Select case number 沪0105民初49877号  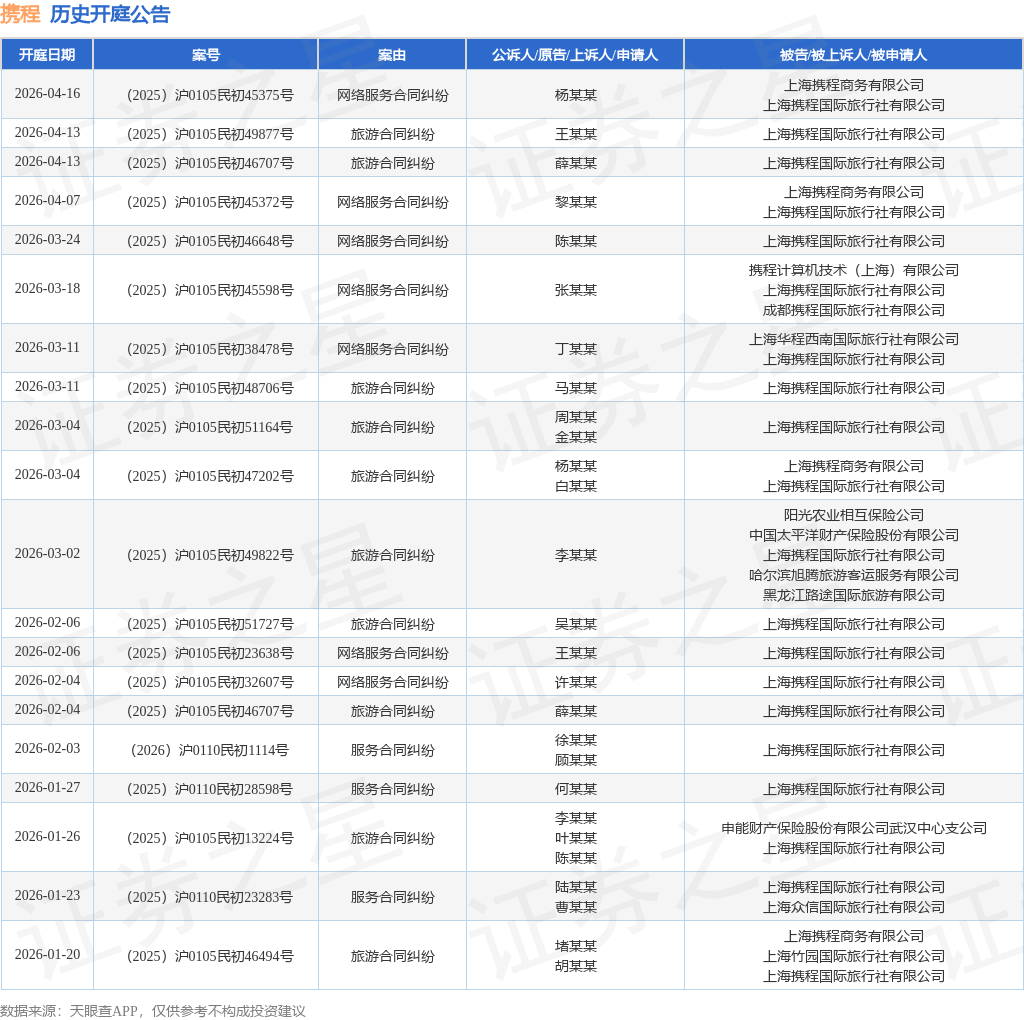click(x=210, y=135)
